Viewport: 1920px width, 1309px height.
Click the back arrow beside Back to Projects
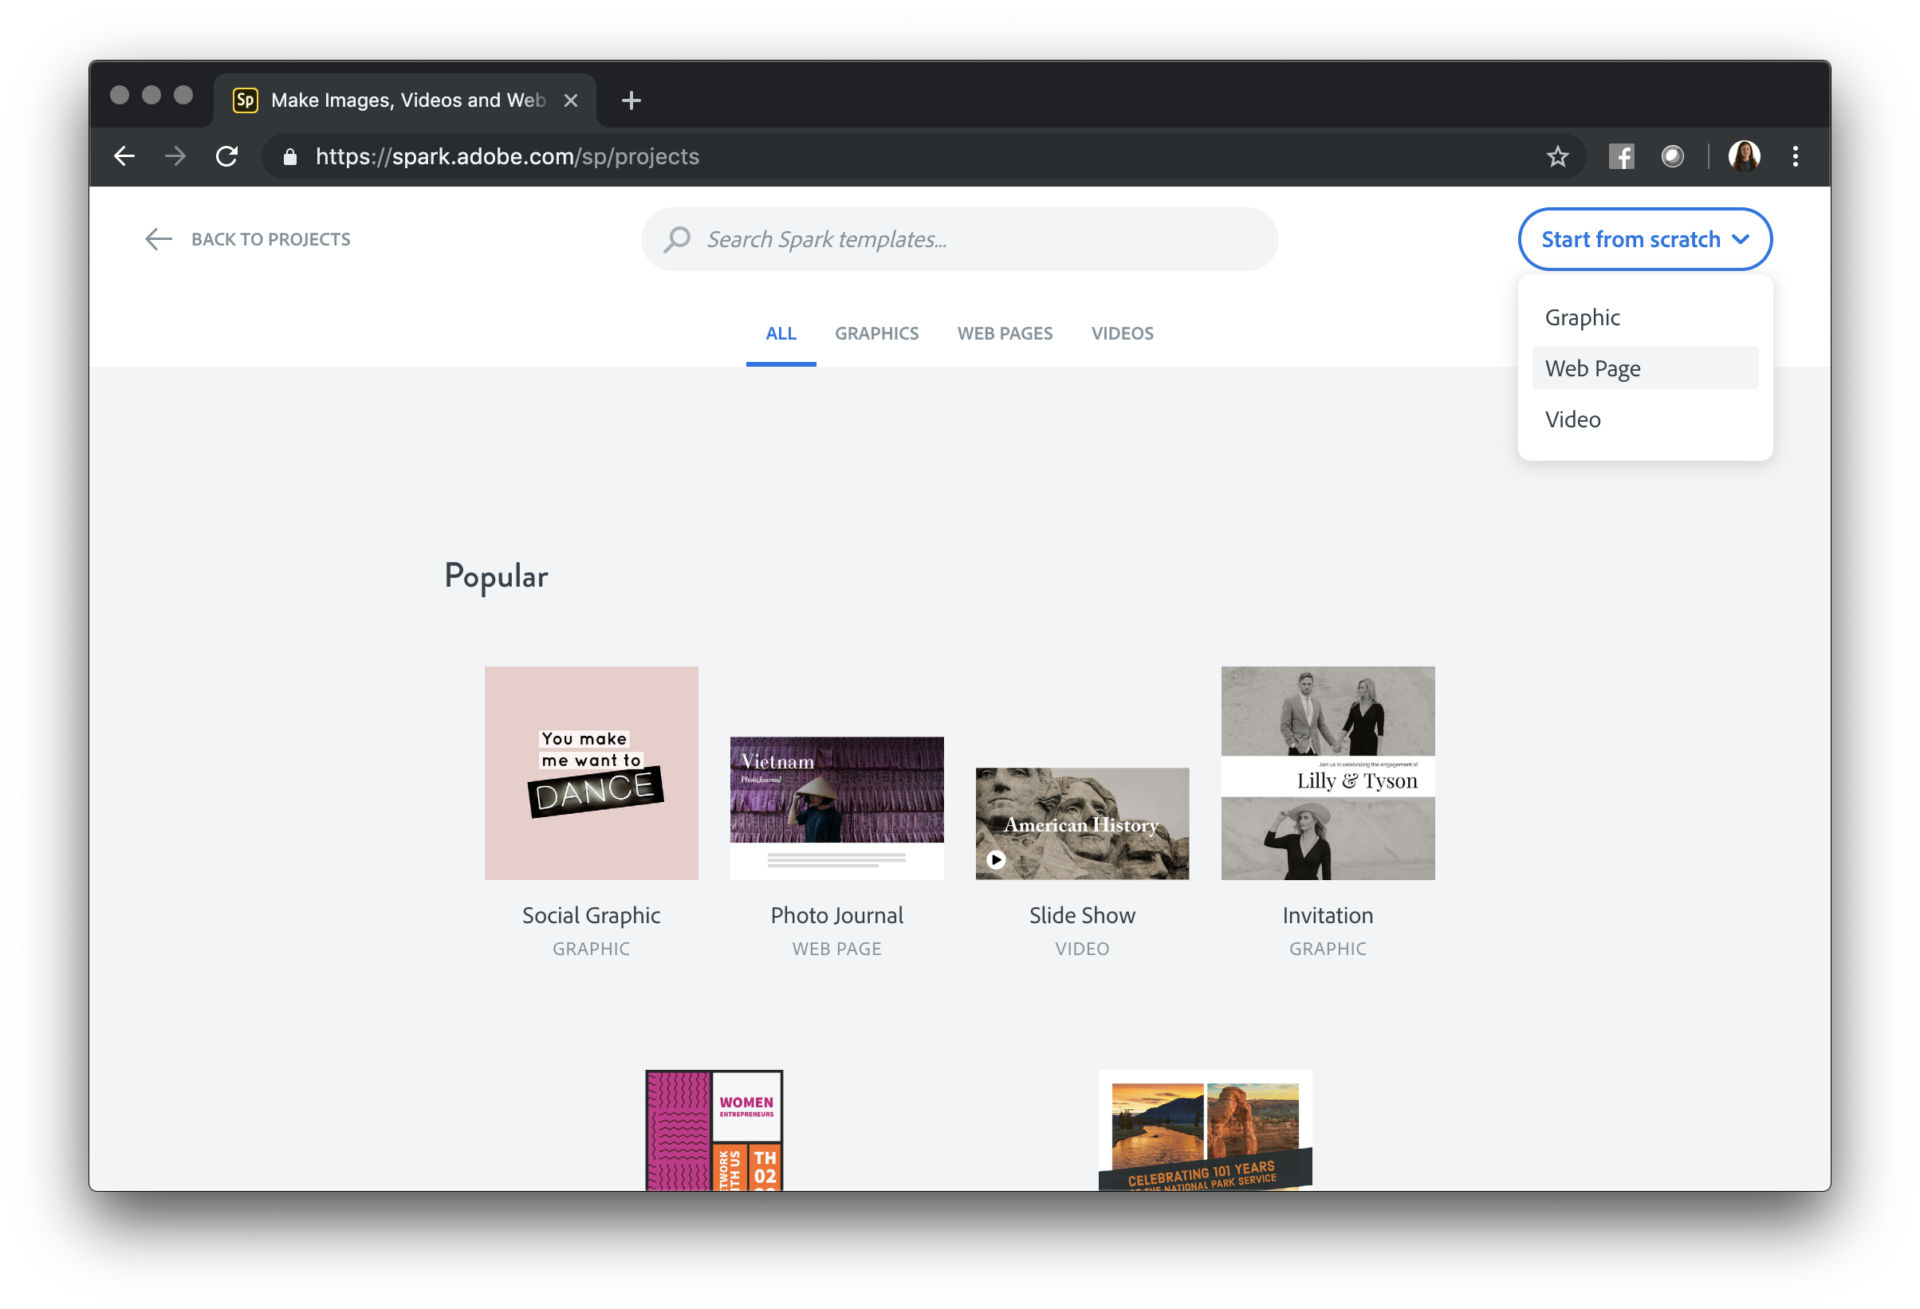point(158,239)
